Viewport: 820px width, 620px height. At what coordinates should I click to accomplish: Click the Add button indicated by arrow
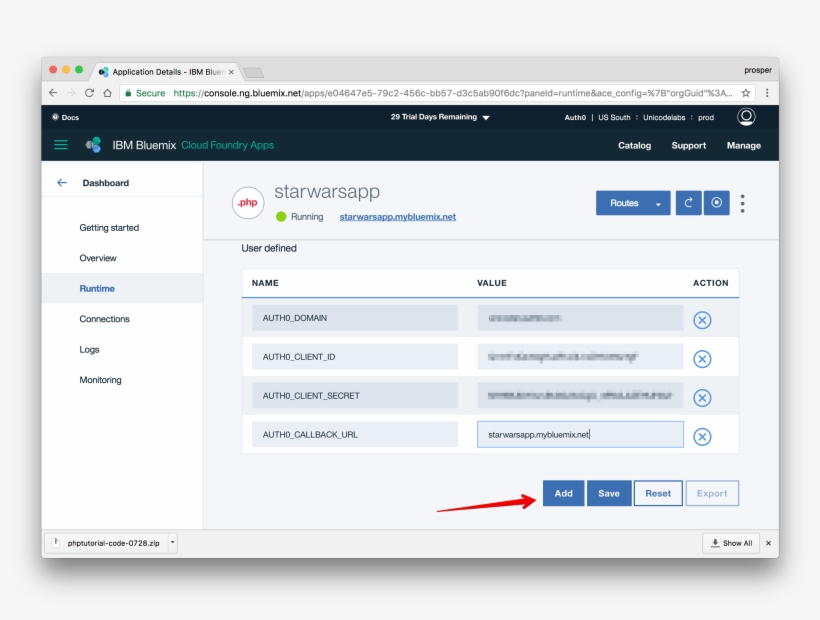pos(563,493)
